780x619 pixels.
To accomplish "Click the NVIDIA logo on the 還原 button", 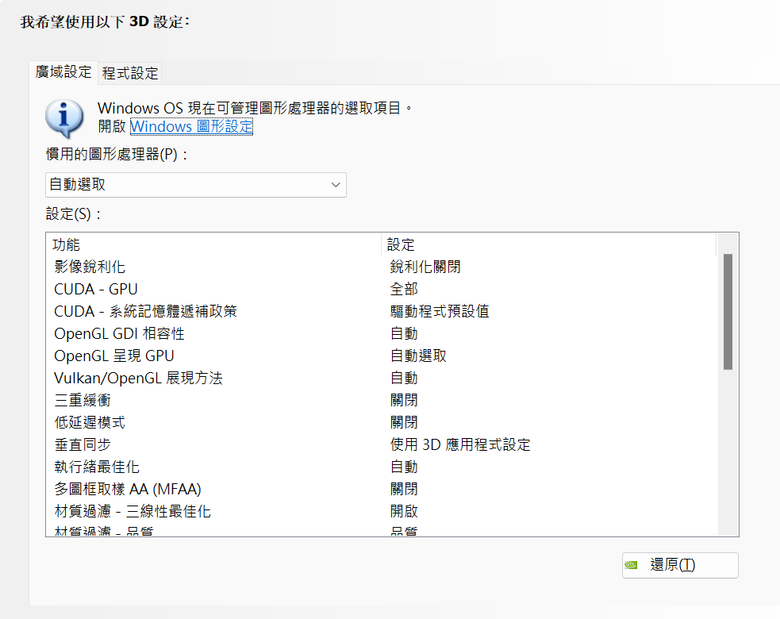I will pyautogui.click(x=632, y=565).
